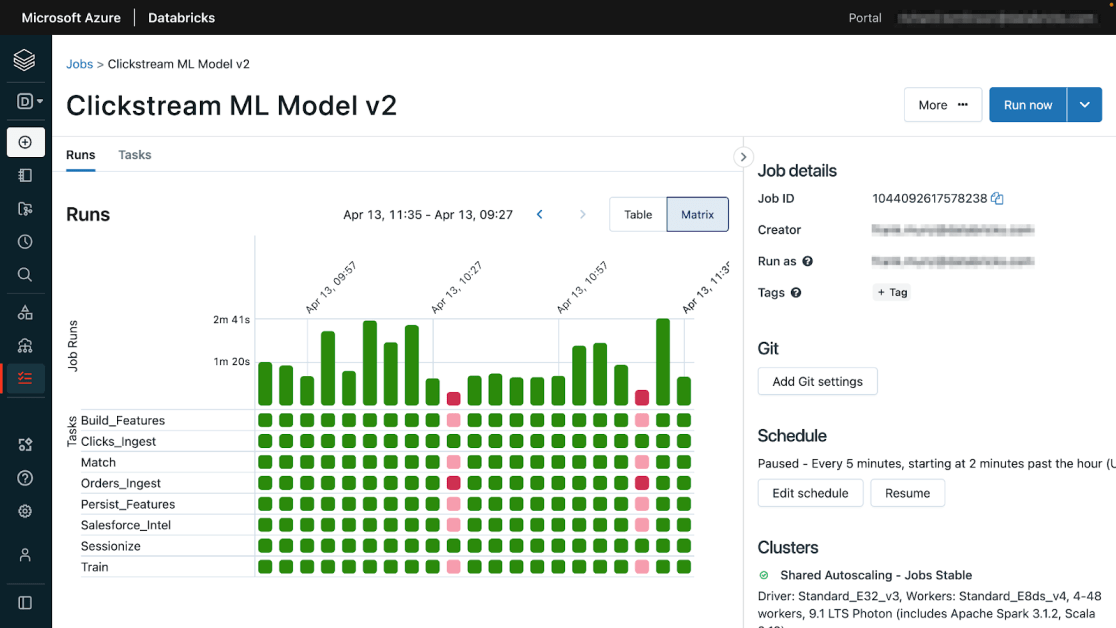Navigate to Jobs breadcrumb link
1116x628 pixels.
click(x=79, y=64)
